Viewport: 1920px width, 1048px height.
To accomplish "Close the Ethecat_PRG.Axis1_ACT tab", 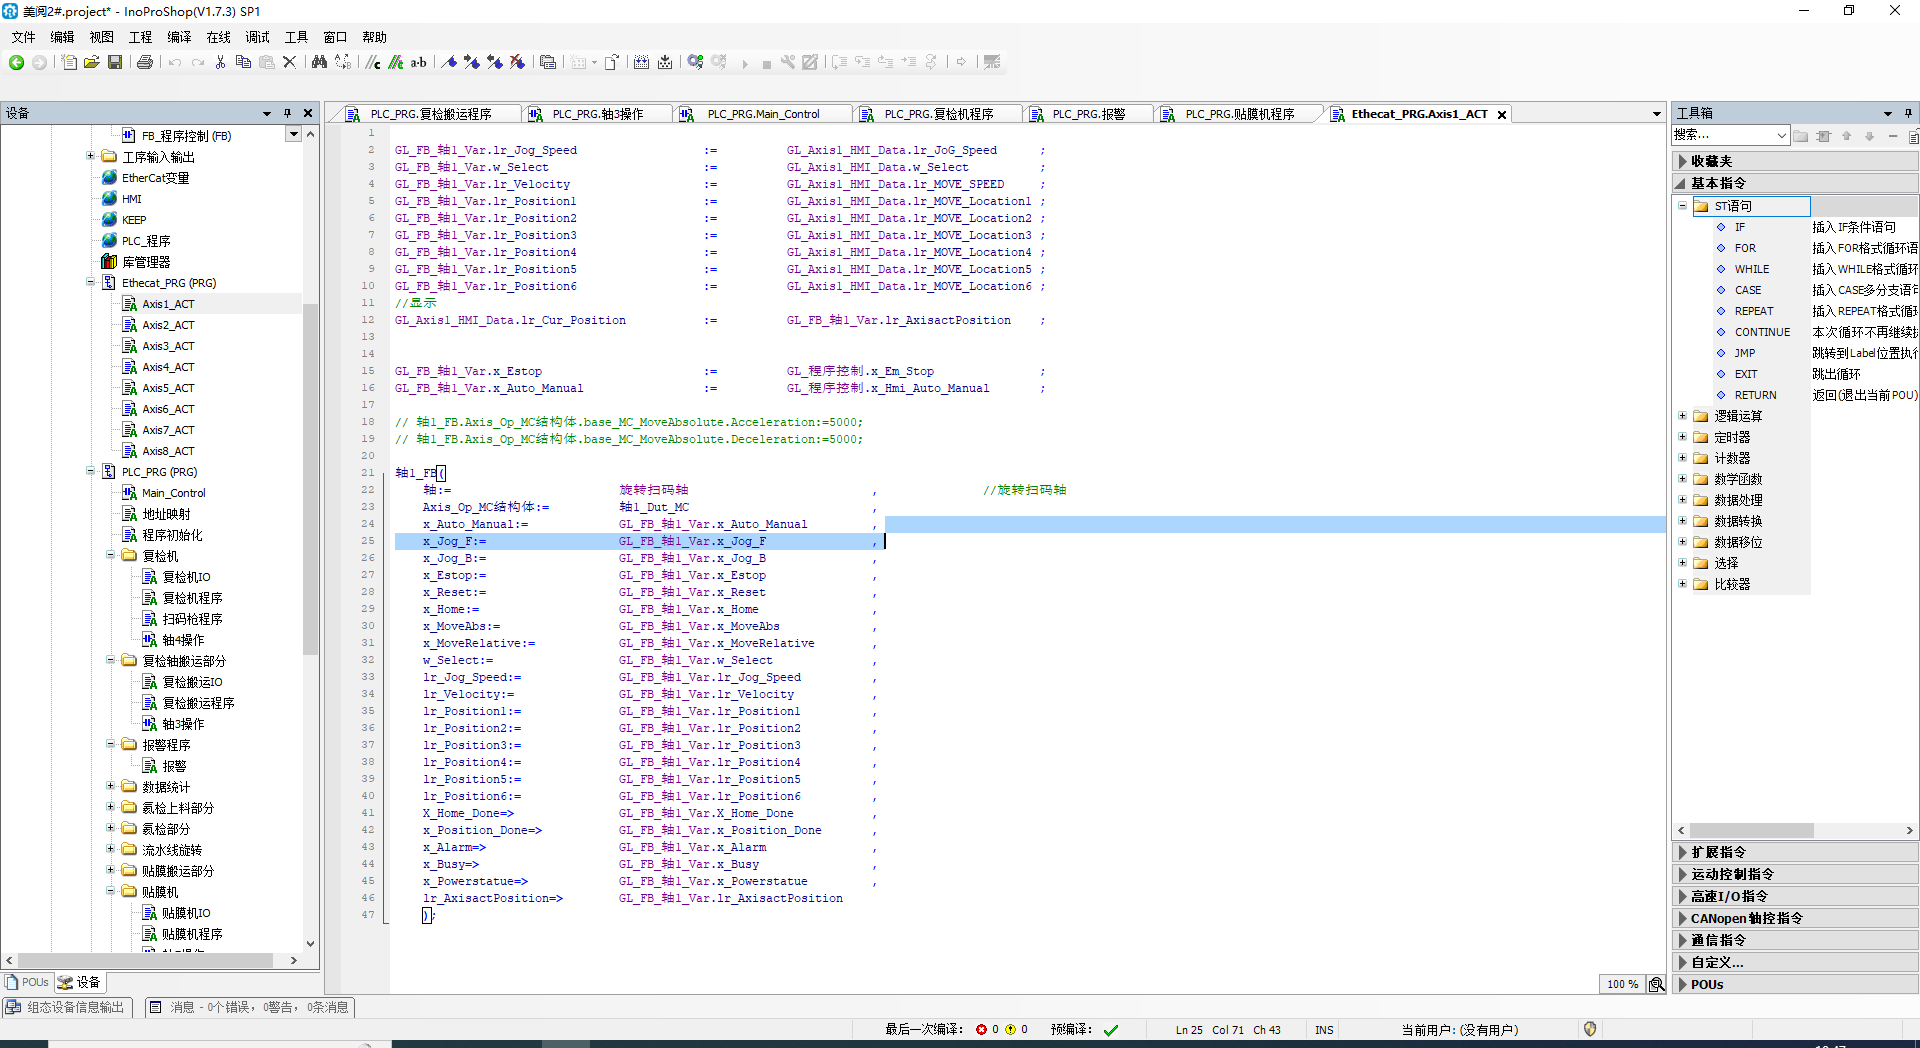I will [x=1501, y=115].
